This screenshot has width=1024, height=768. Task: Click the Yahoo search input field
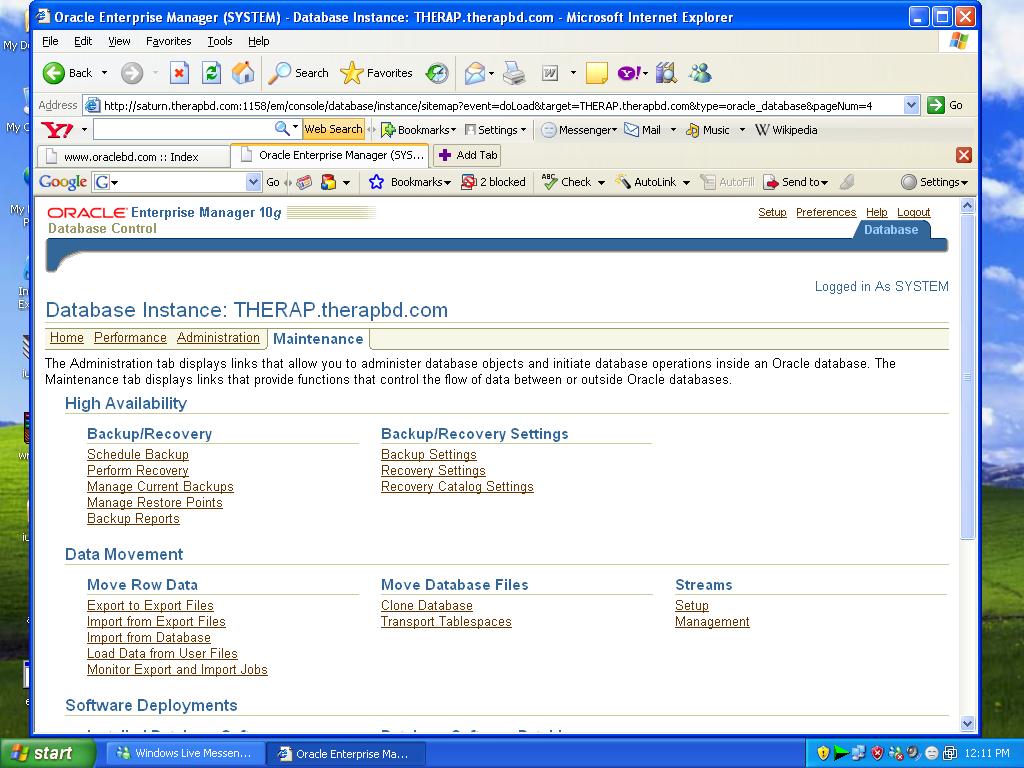(183, 130)
